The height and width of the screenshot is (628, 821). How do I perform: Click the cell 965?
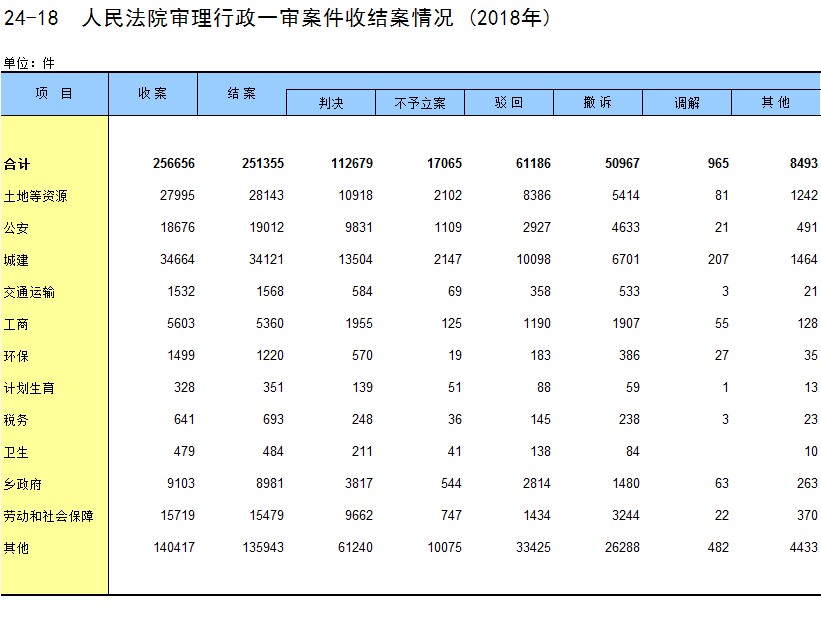(x=718, y=163)
